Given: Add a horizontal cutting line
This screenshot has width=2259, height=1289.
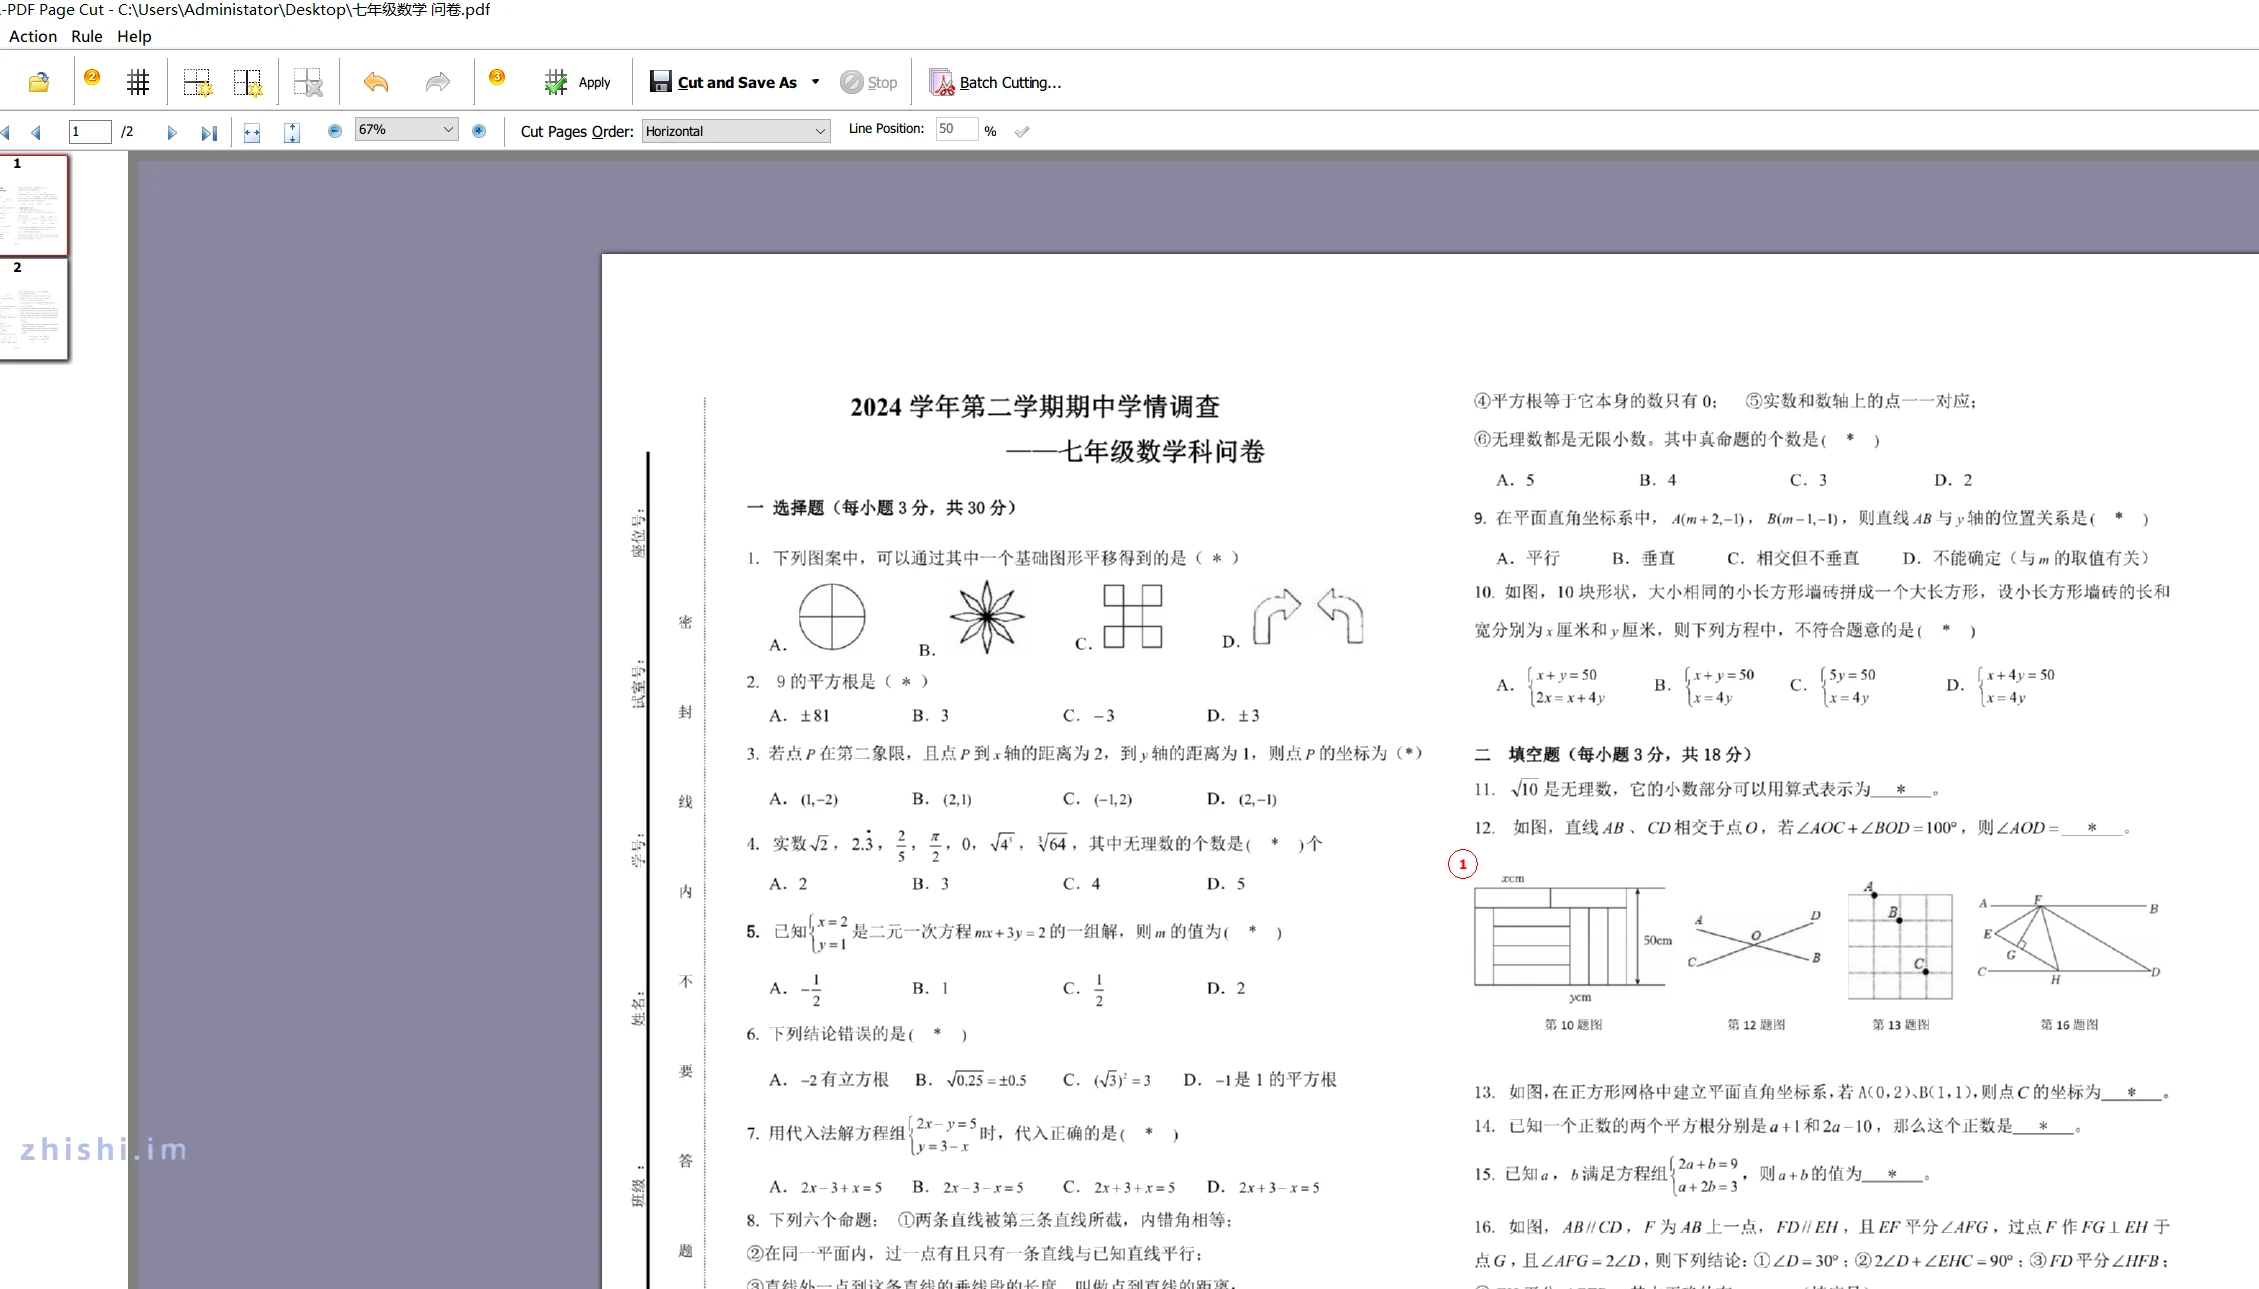Looking at the screenshot, I should tap(197, 82).
